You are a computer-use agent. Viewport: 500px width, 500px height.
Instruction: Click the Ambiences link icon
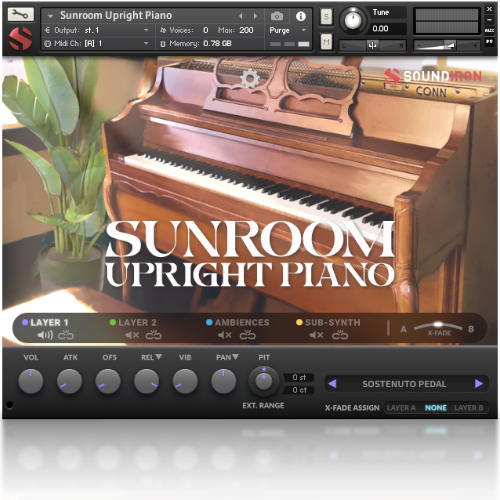coord(248,335)
